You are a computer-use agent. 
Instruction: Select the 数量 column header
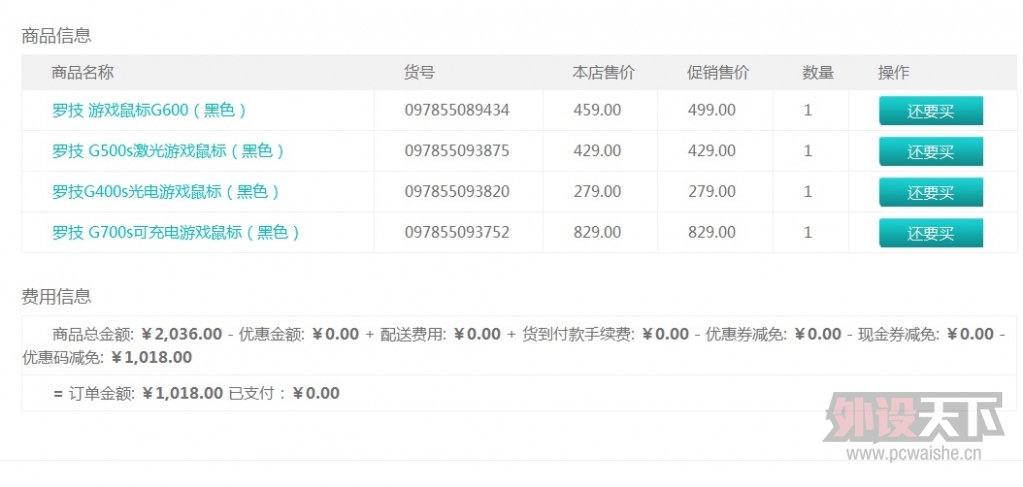pyautogui.click(x=818, y=72)
